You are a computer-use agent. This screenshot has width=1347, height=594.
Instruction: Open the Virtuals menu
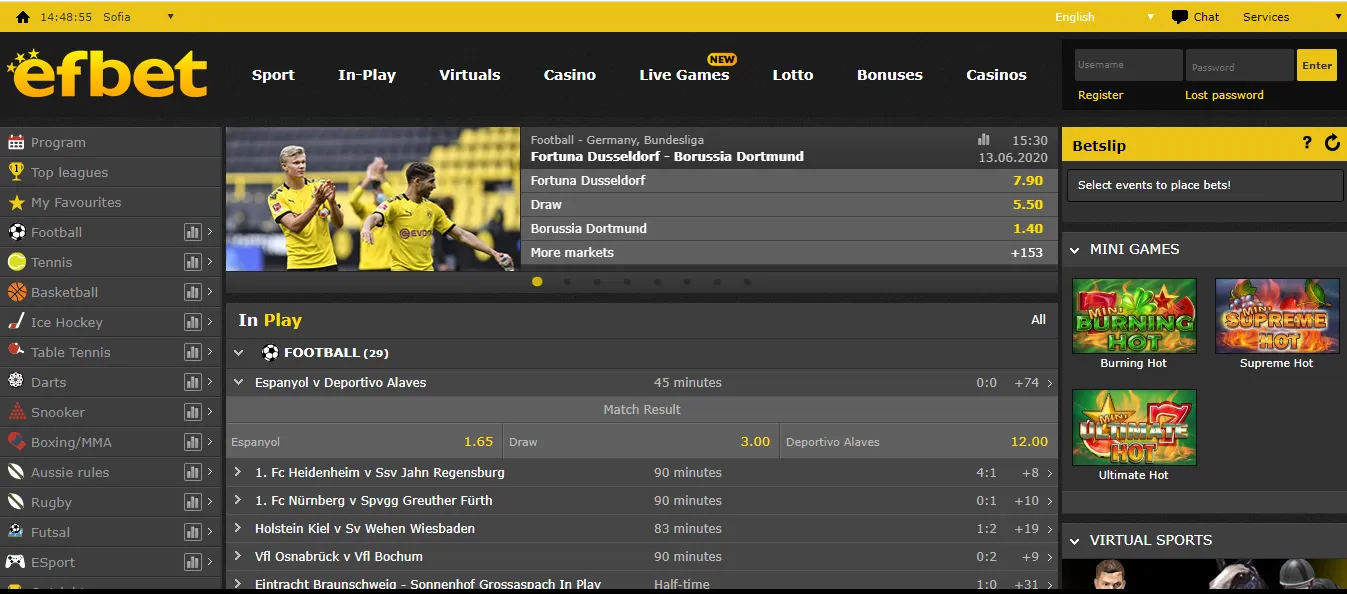point(470,75)
